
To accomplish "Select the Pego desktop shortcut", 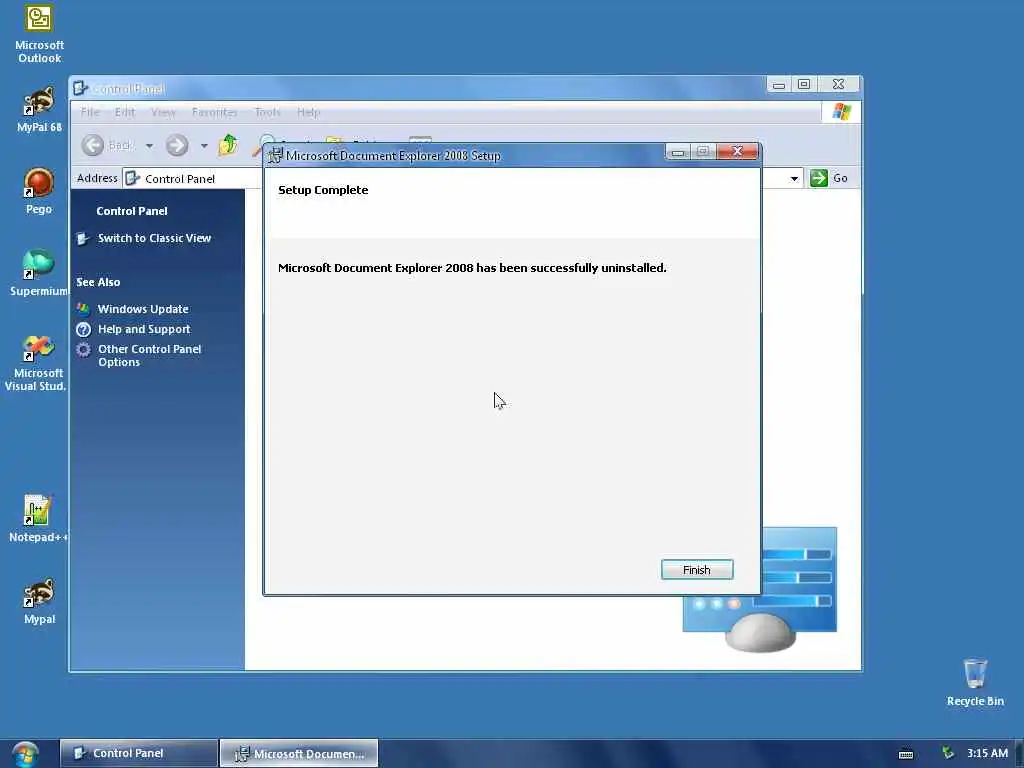I will pos(39,191).
